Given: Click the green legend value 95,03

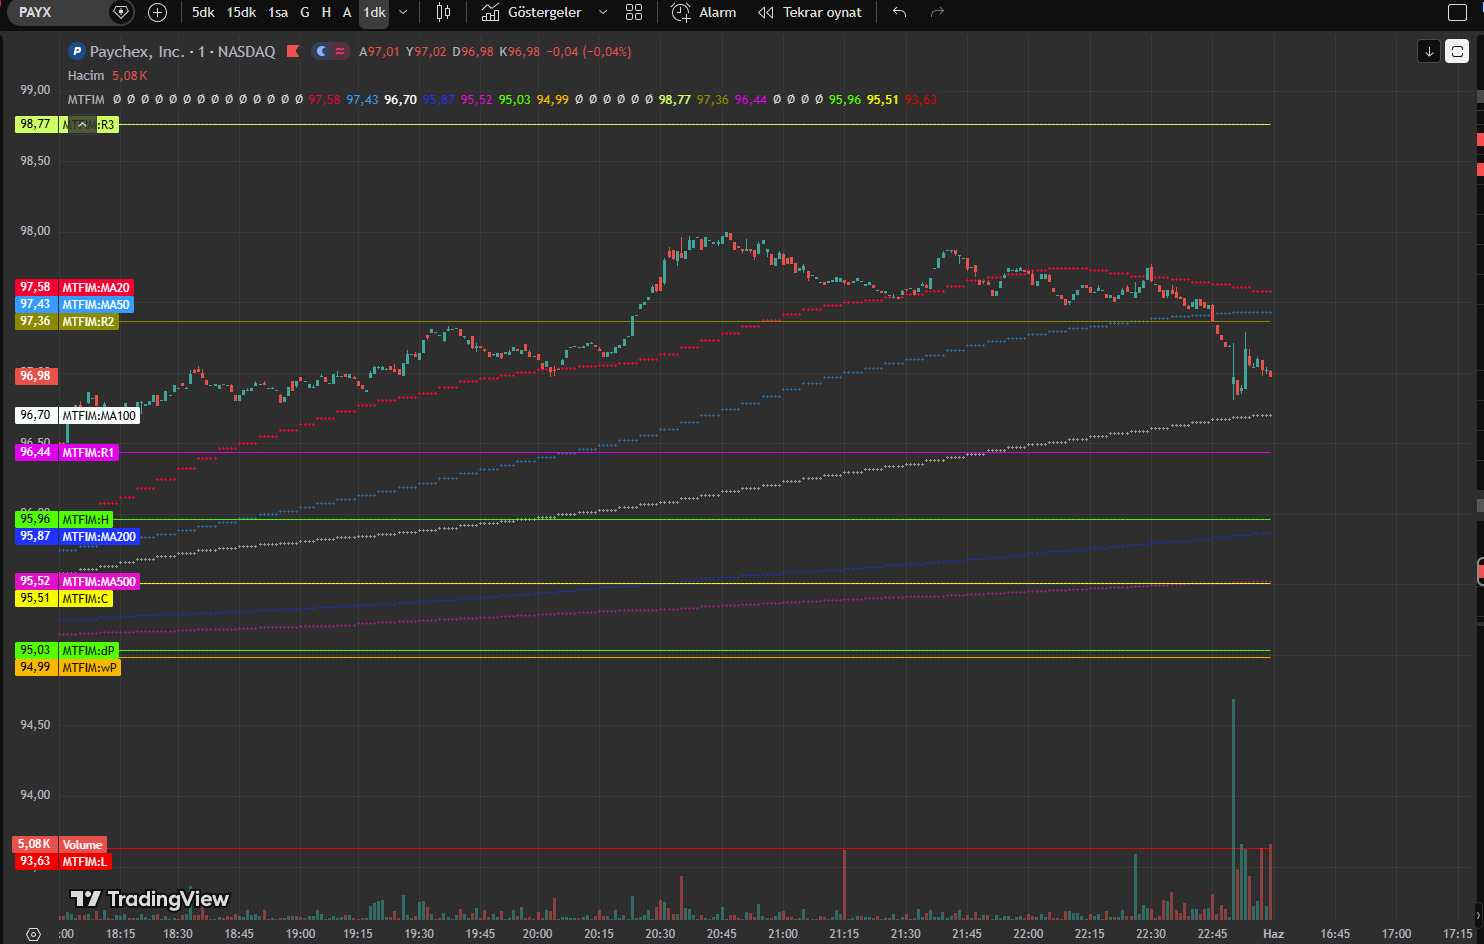Looking at the screenshot, I should pyautogui.click(x=514, y=100).
